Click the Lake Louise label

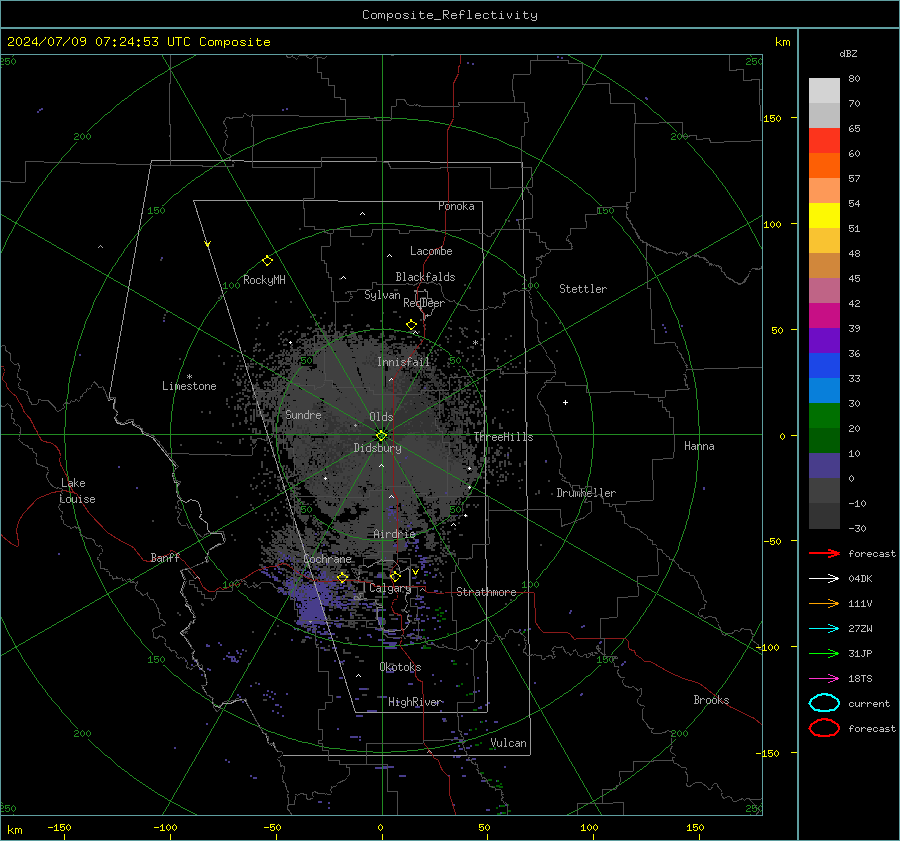coord(77,491)
